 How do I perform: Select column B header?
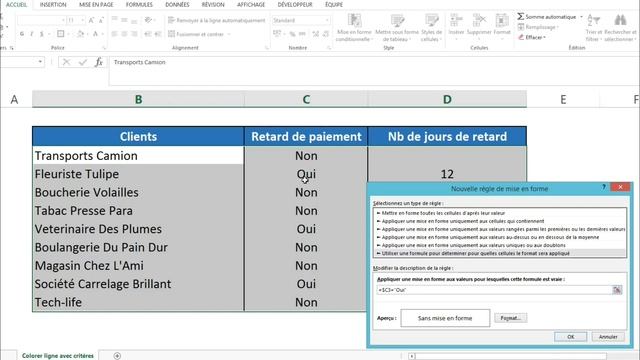[138, 99]
